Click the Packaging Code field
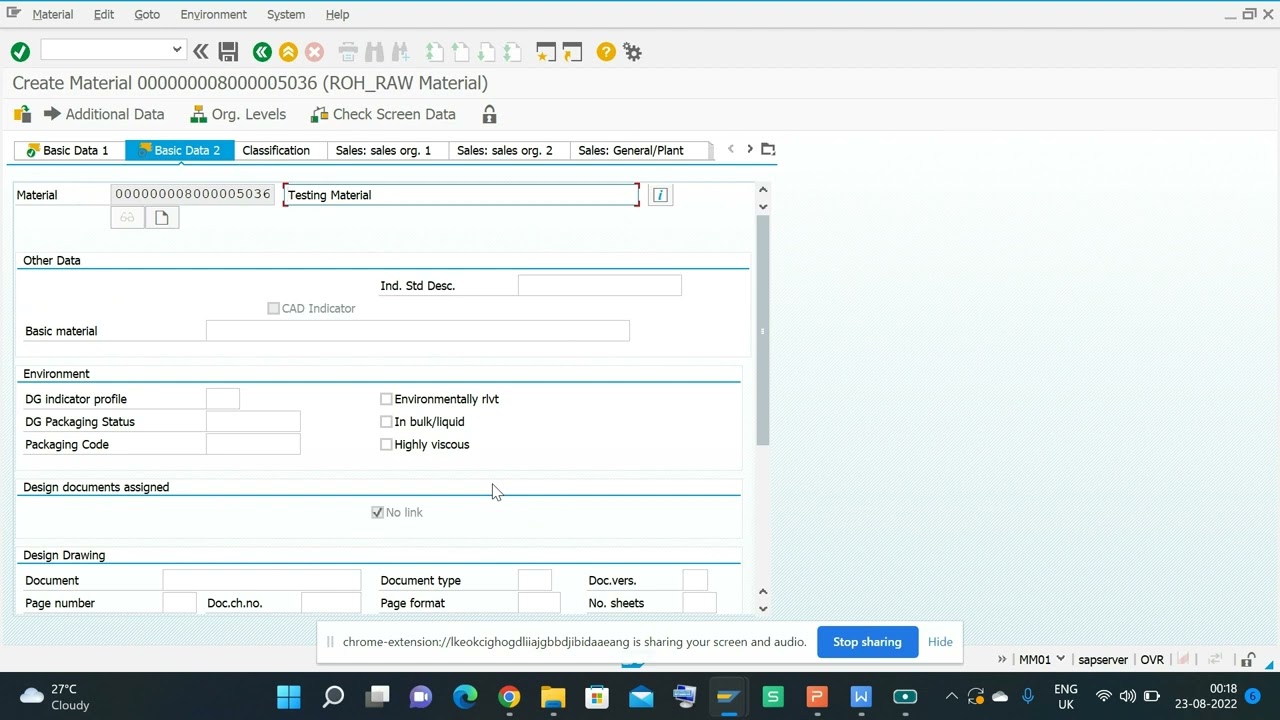The width and height of the screenshot is (1280, 720). [253, 445]
